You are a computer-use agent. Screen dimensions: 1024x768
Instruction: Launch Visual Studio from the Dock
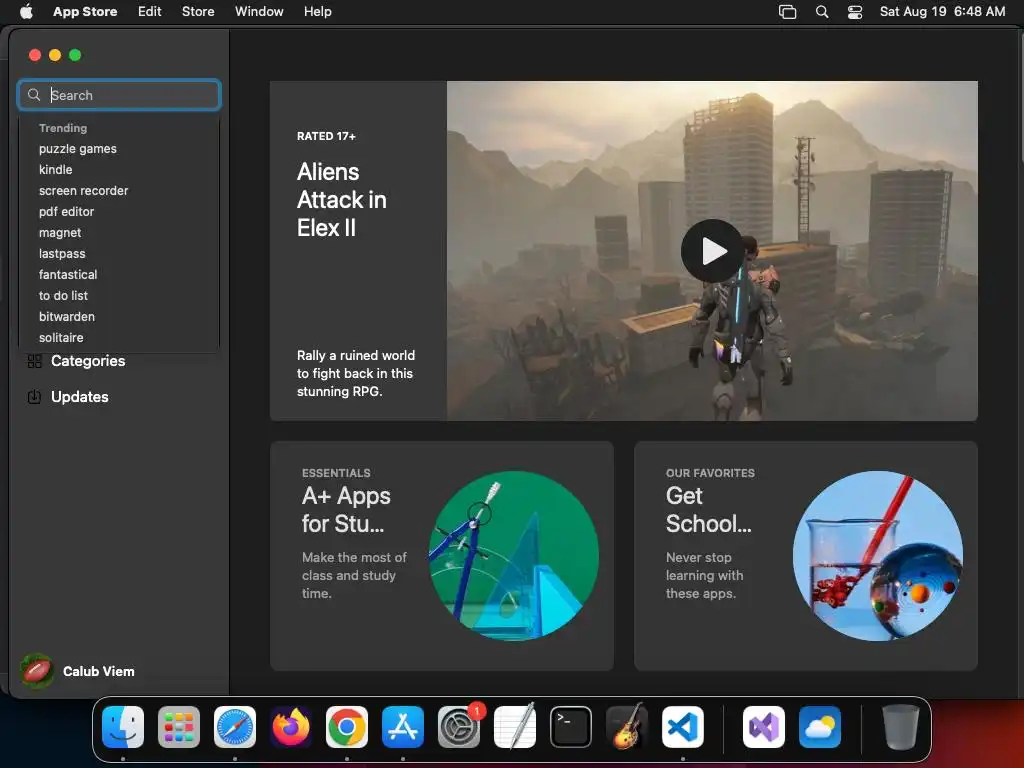[x=763, y=727]
